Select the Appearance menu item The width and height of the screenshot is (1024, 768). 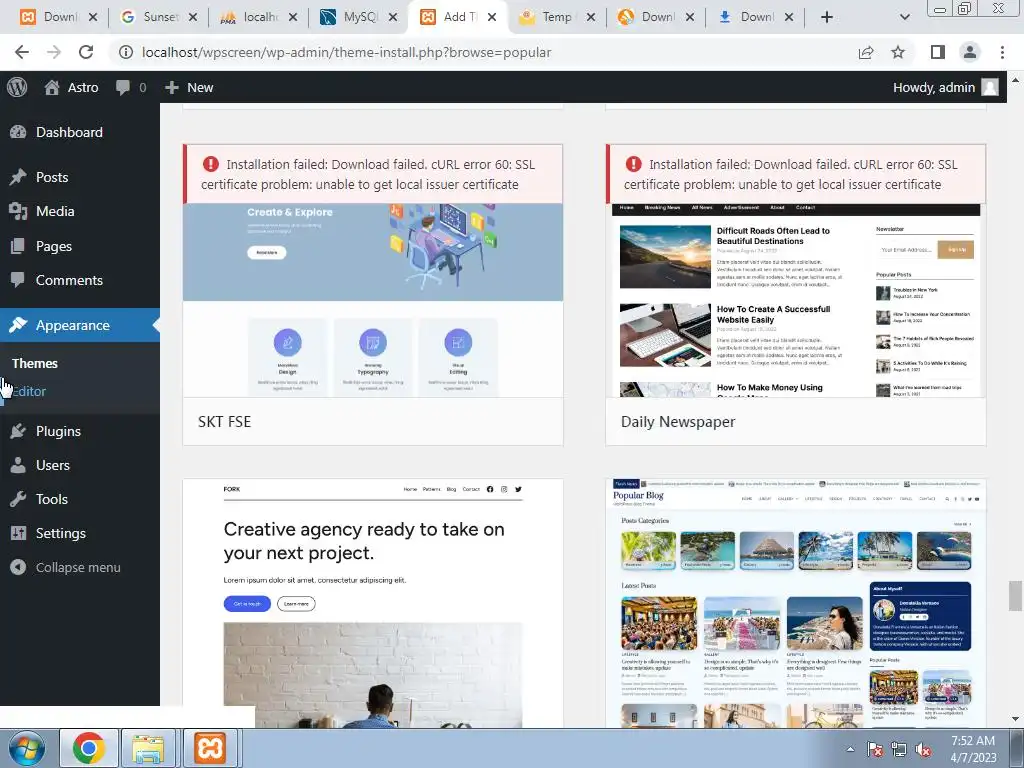pyautogui.click(x=72, y=325)
